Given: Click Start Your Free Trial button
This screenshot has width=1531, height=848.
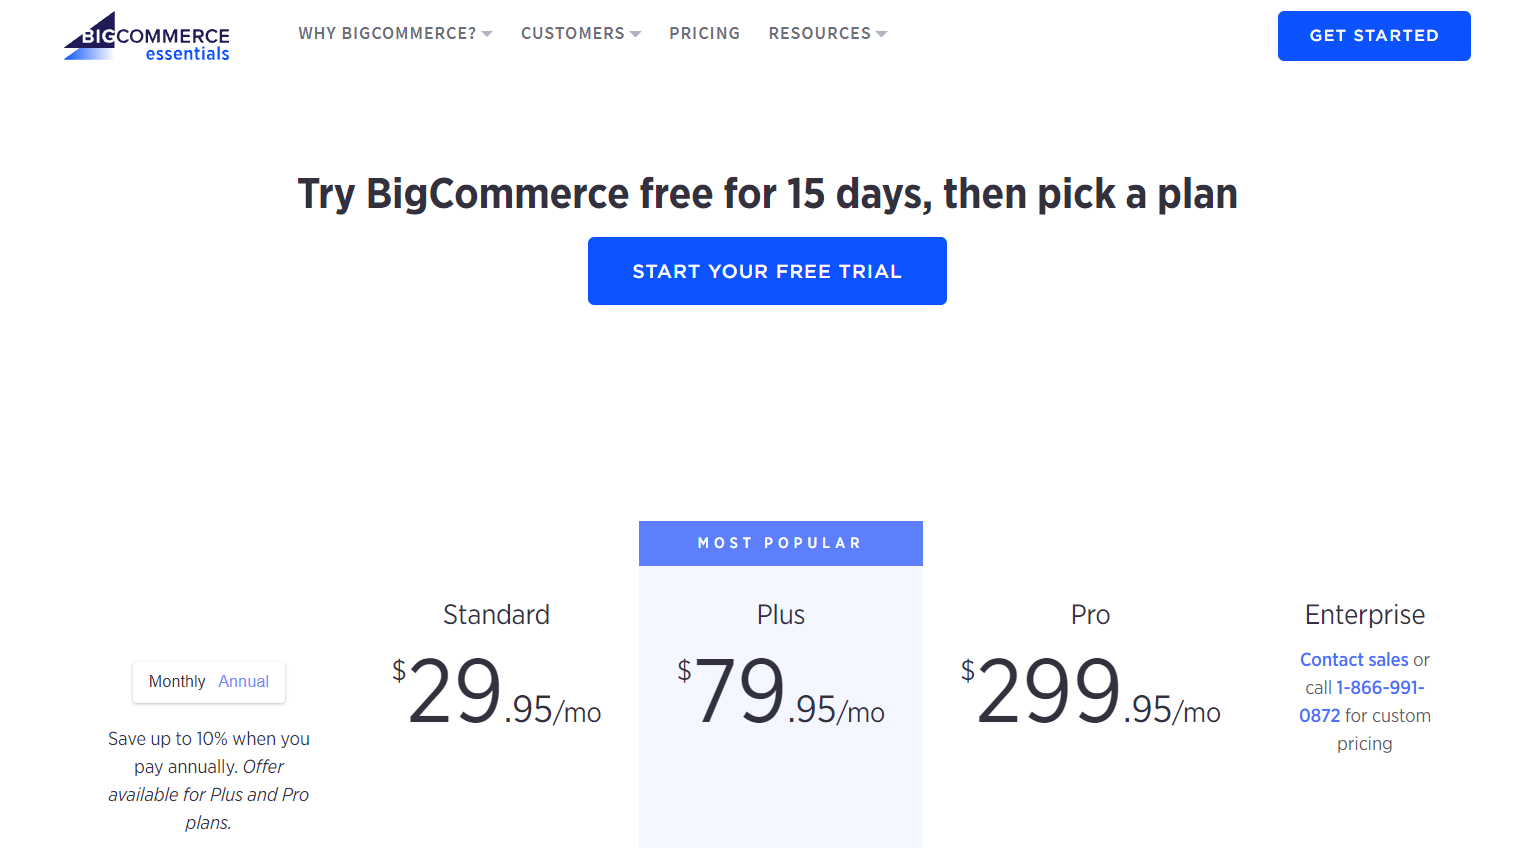Looking at the screenshot, I should 767,271.
